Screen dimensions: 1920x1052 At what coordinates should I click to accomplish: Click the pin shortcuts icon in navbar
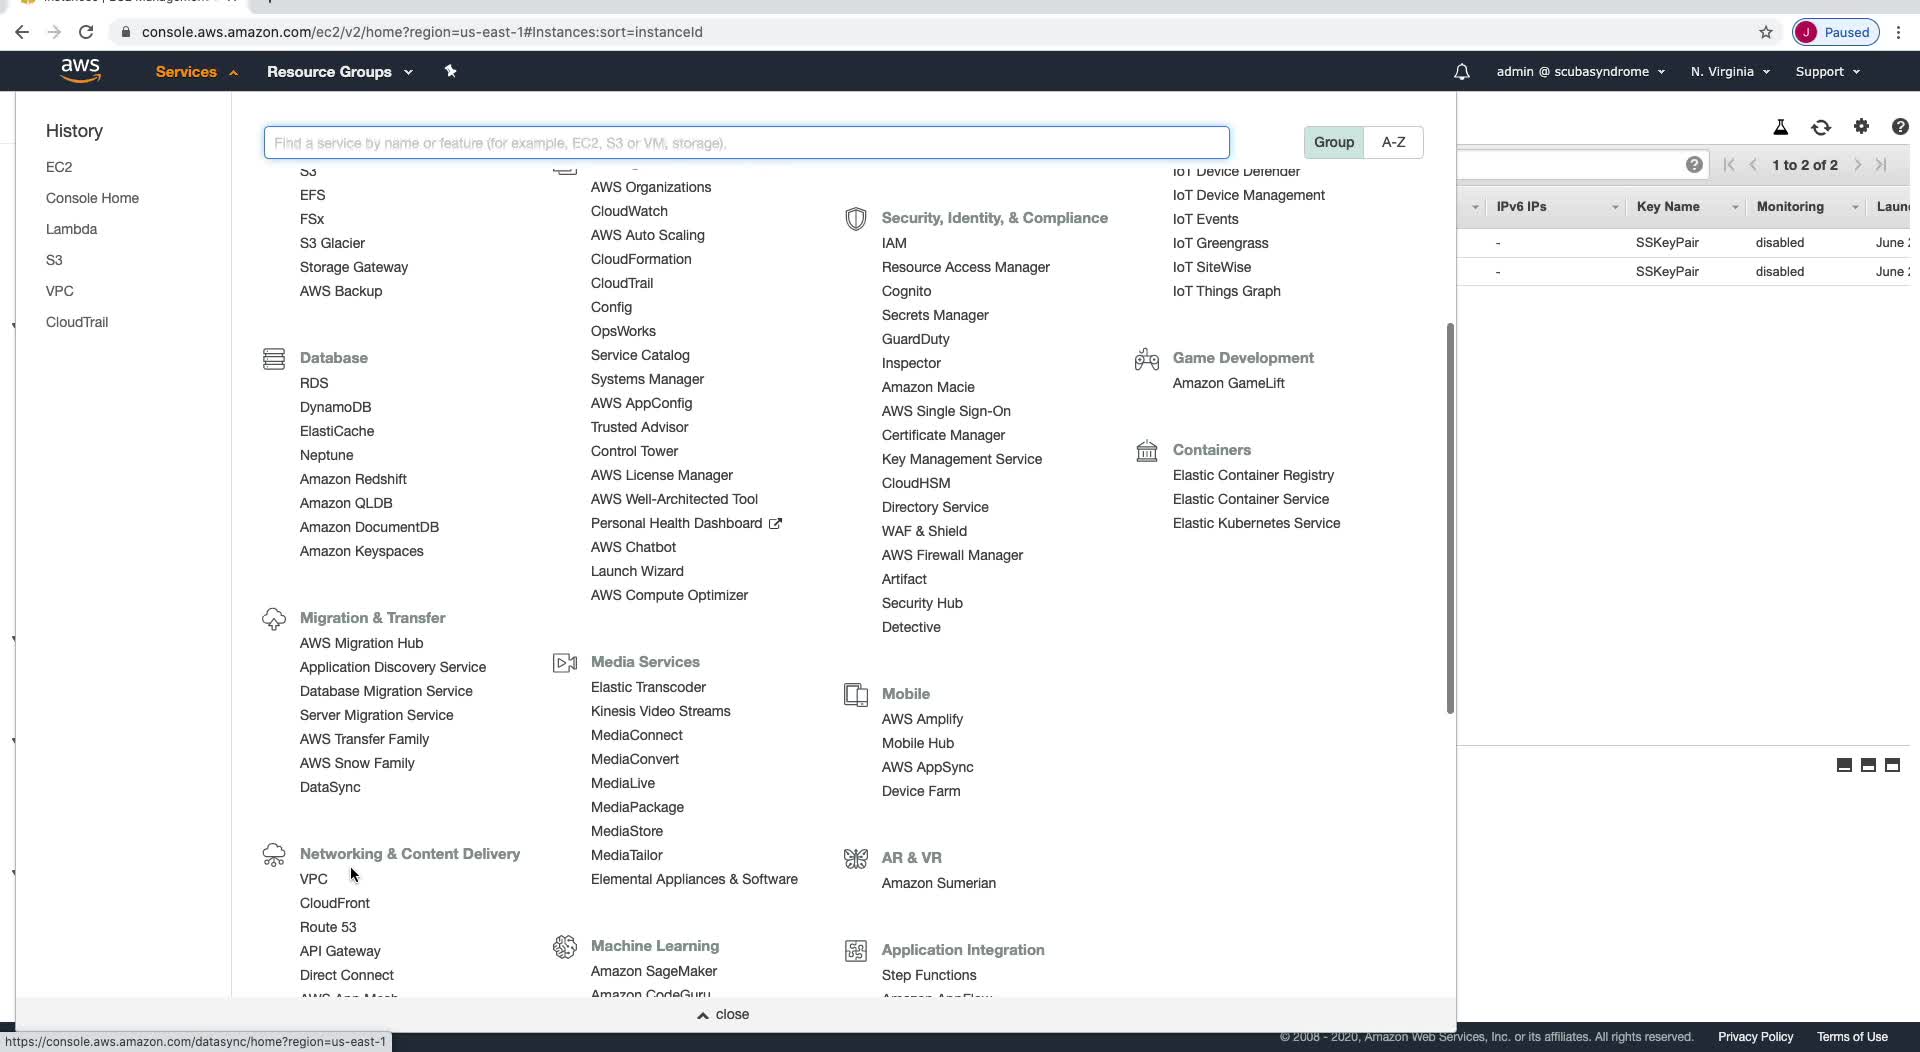click(450, 71)
